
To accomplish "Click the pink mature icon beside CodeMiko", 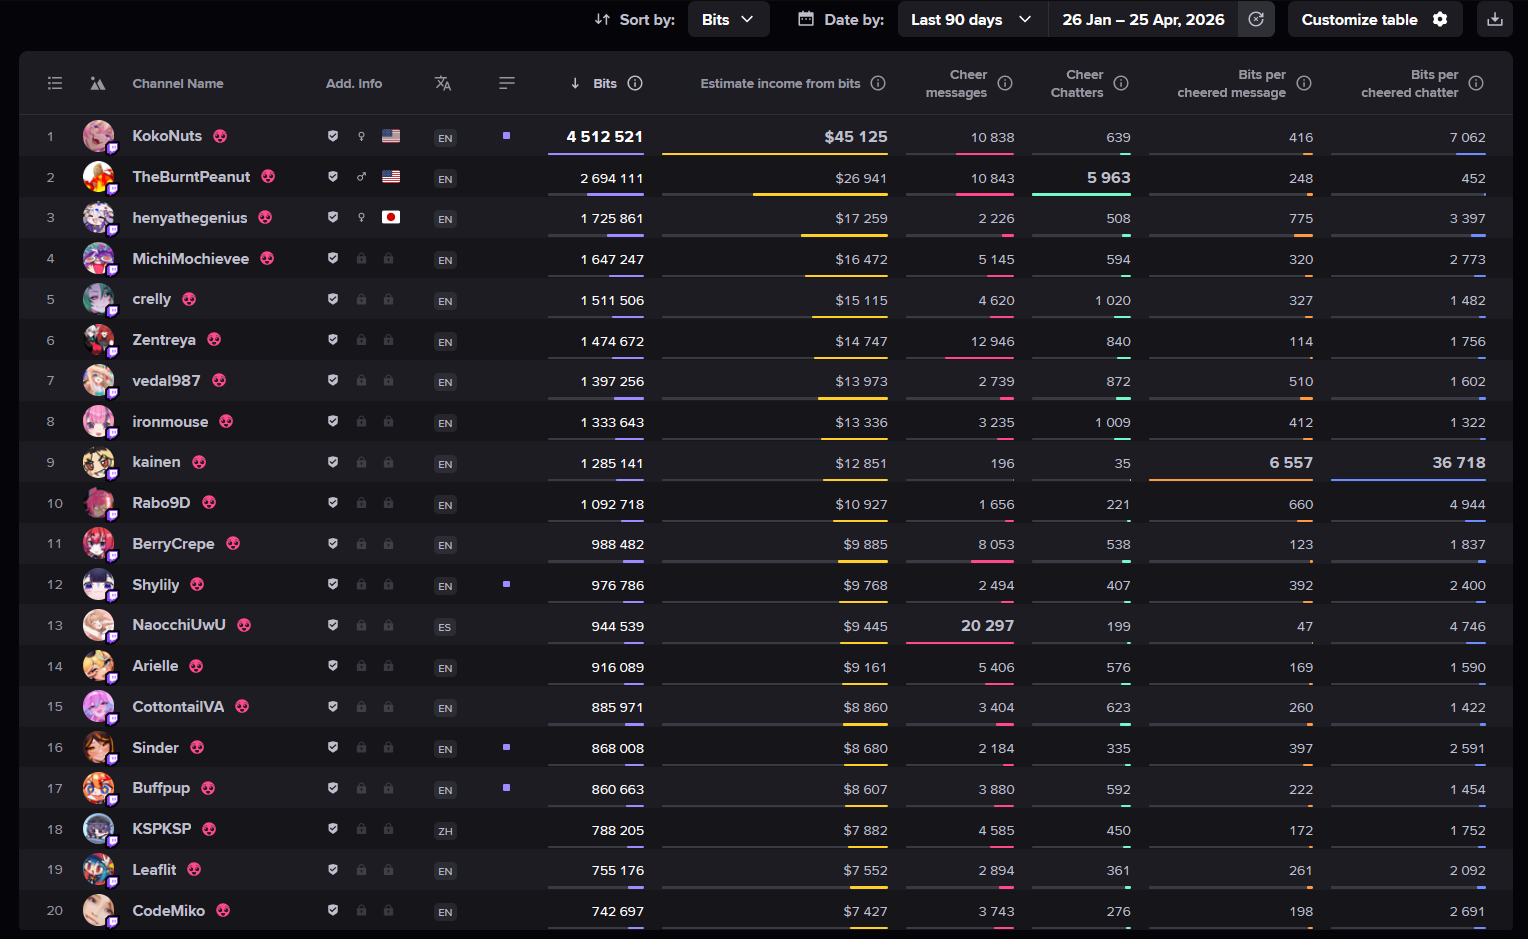I will 223,910.
